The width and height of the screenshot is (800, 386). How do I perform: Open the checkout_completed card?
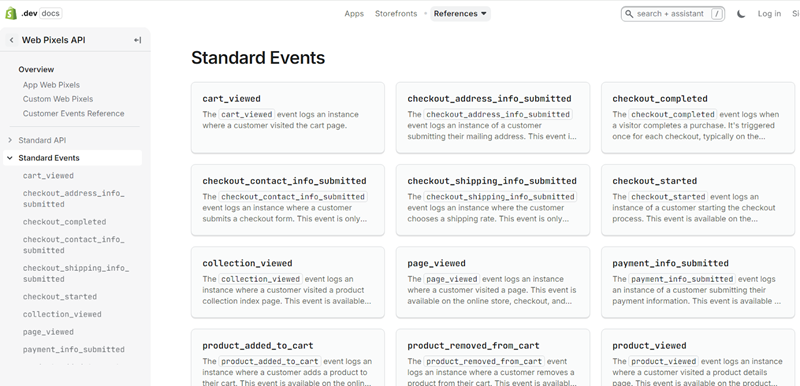click(698, 118)
